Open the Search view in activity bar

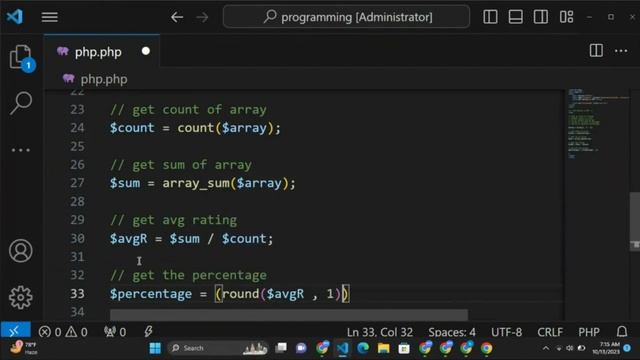(21, 103)
